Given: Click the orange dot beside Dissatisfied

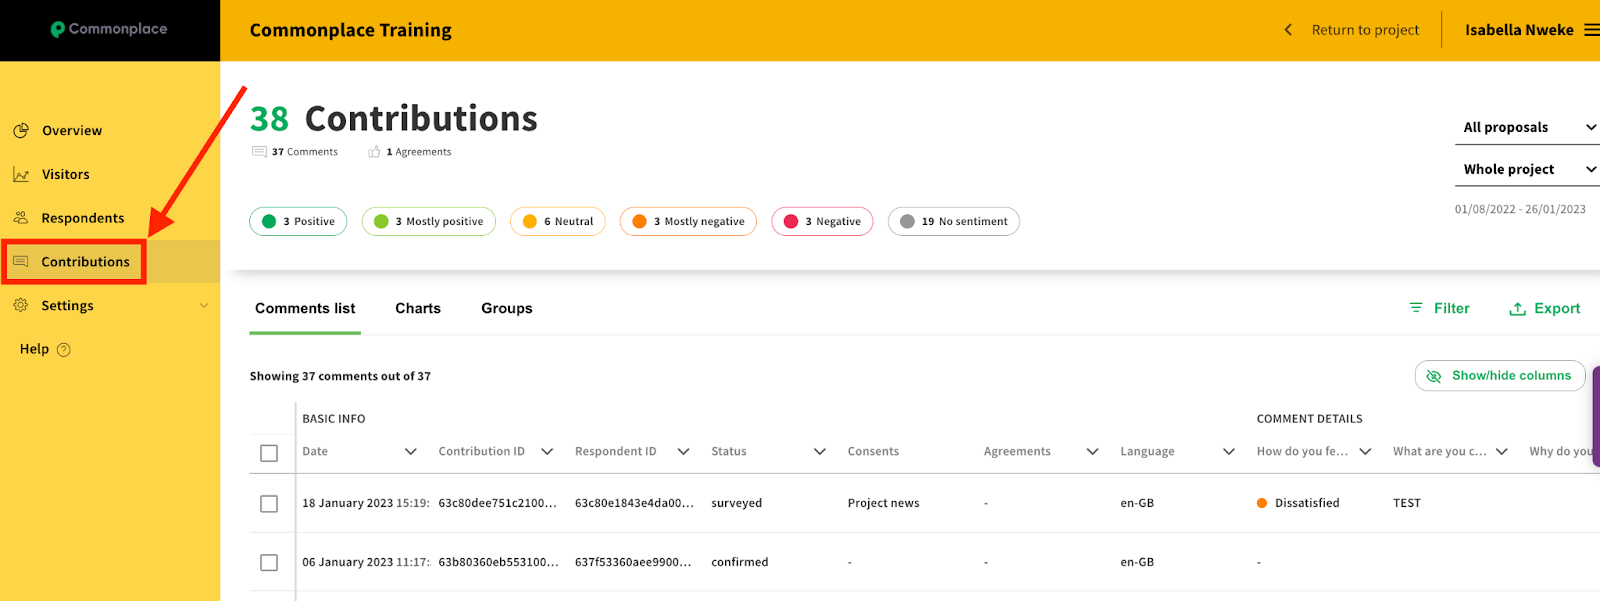Looking at the screenshot, I should (1262, 503).
